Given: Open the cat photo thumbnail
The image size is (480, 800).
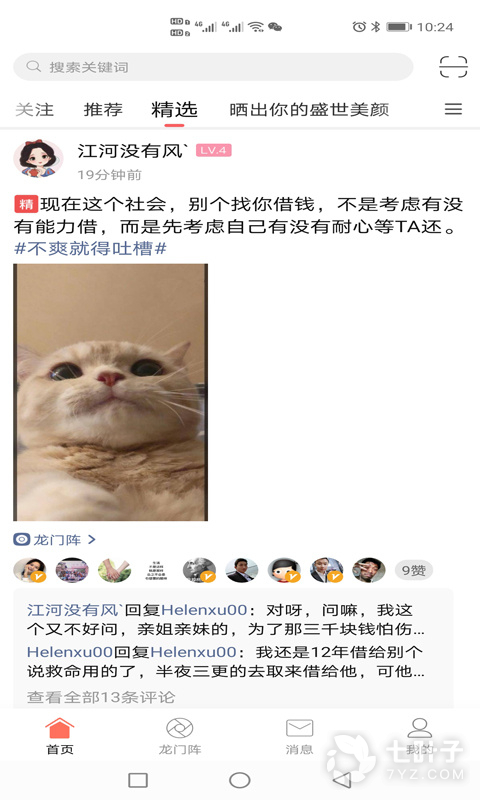Looking at the screenshot, I should 111,392.
